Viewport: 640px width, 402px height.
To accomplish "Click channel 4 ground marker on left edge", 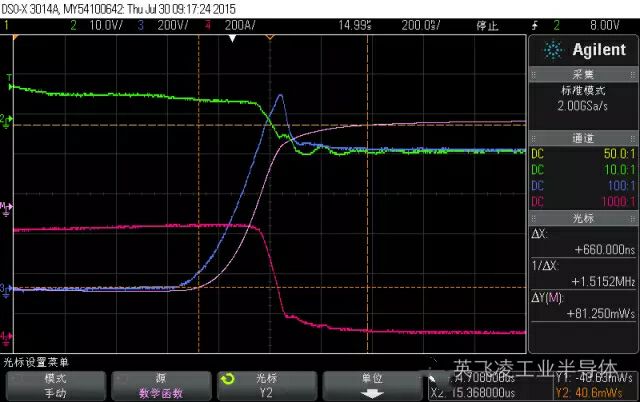I will 4,336.
